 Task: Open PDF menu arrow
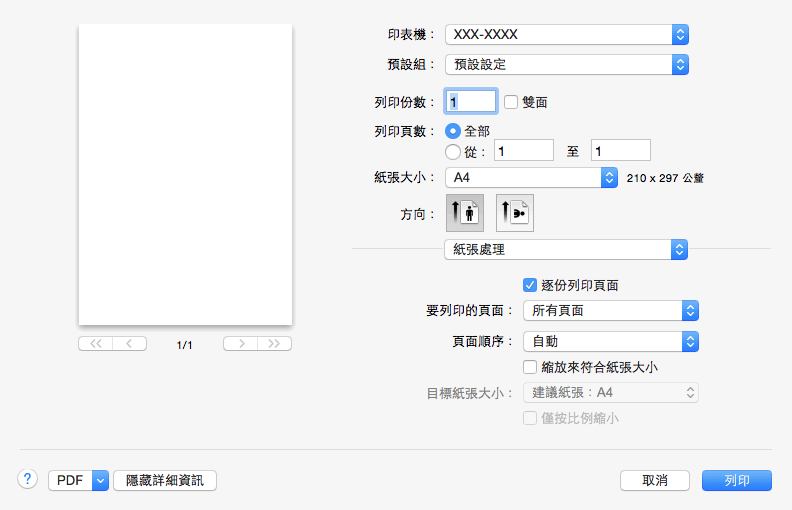(x=101, y=481)
